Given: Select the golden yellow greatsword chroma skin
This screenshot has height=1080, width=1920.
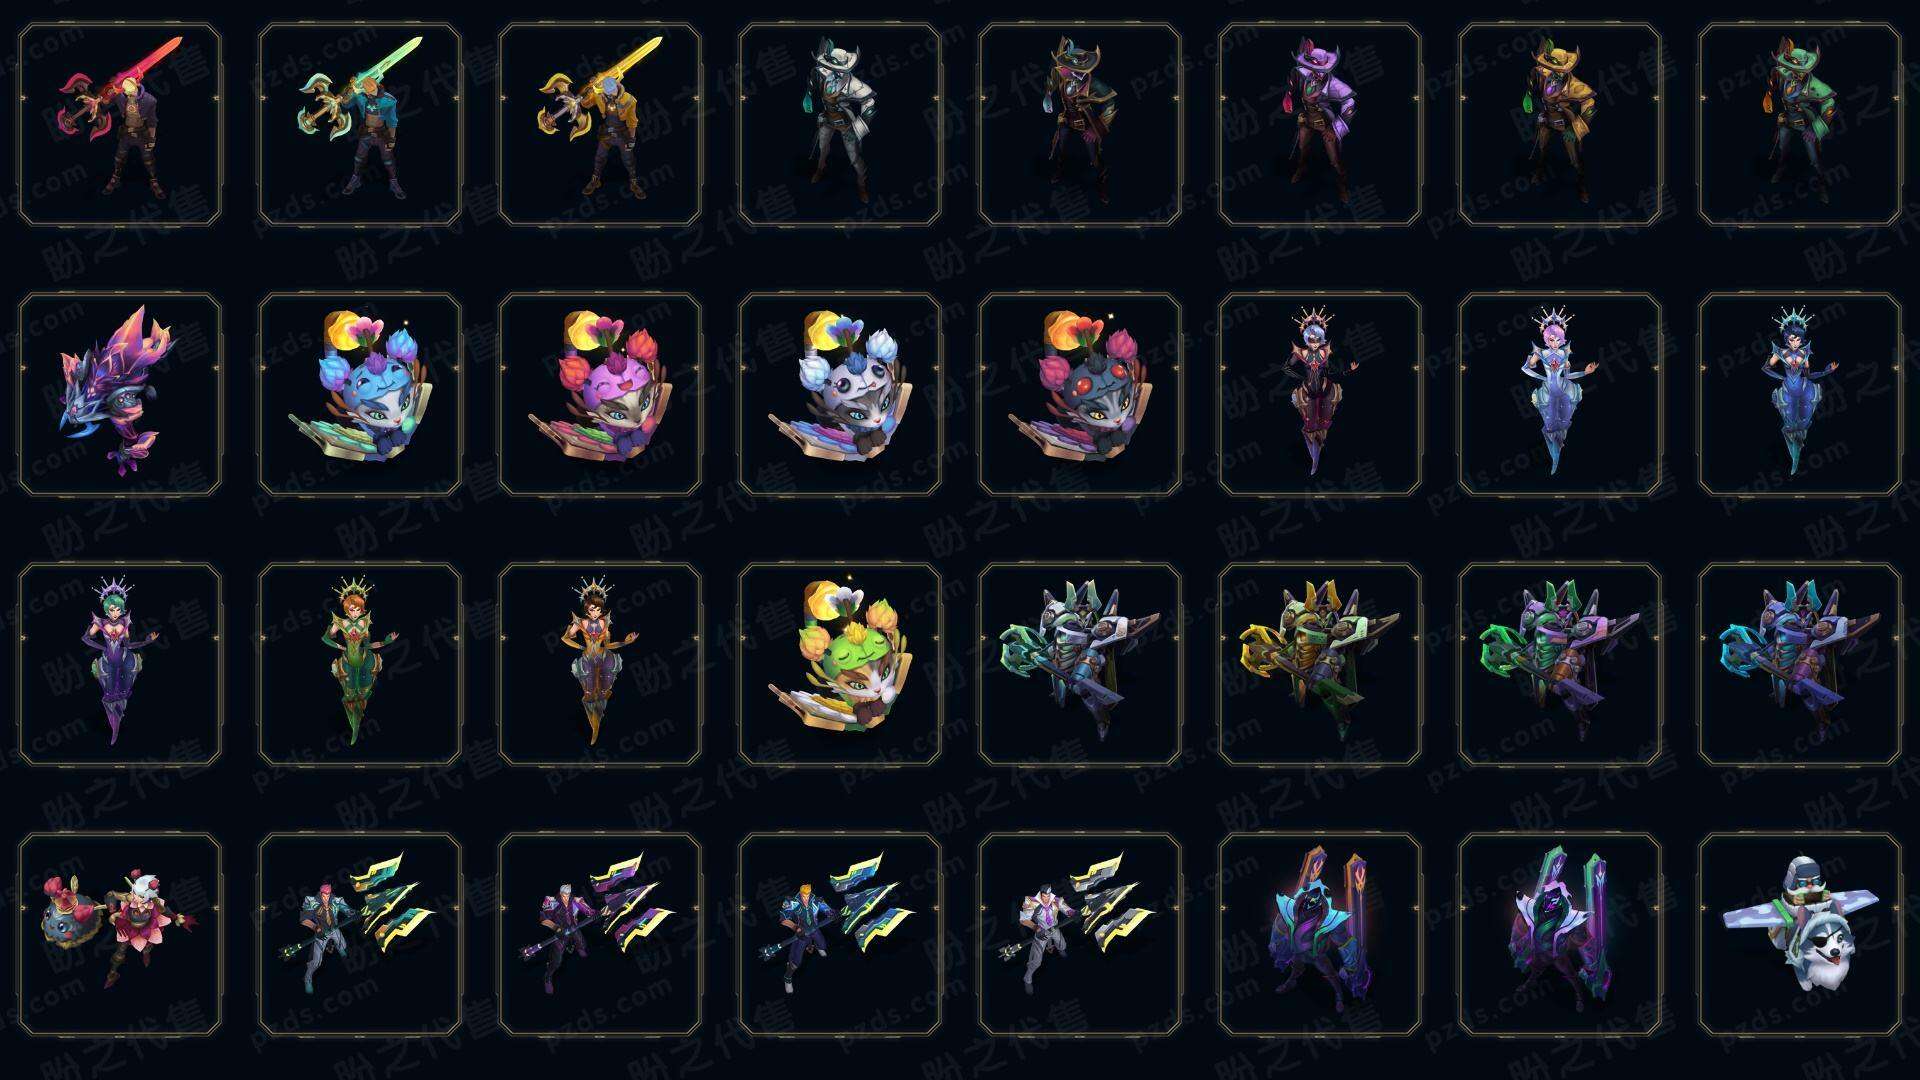Looking at the screenshot, I should click(600, 124).
